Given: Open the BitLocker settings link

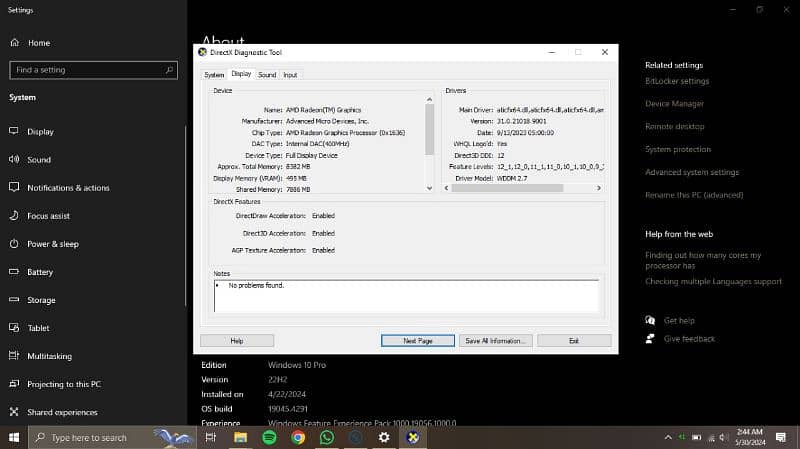Looking at the screenshot, I should click(x=677, y=81).
